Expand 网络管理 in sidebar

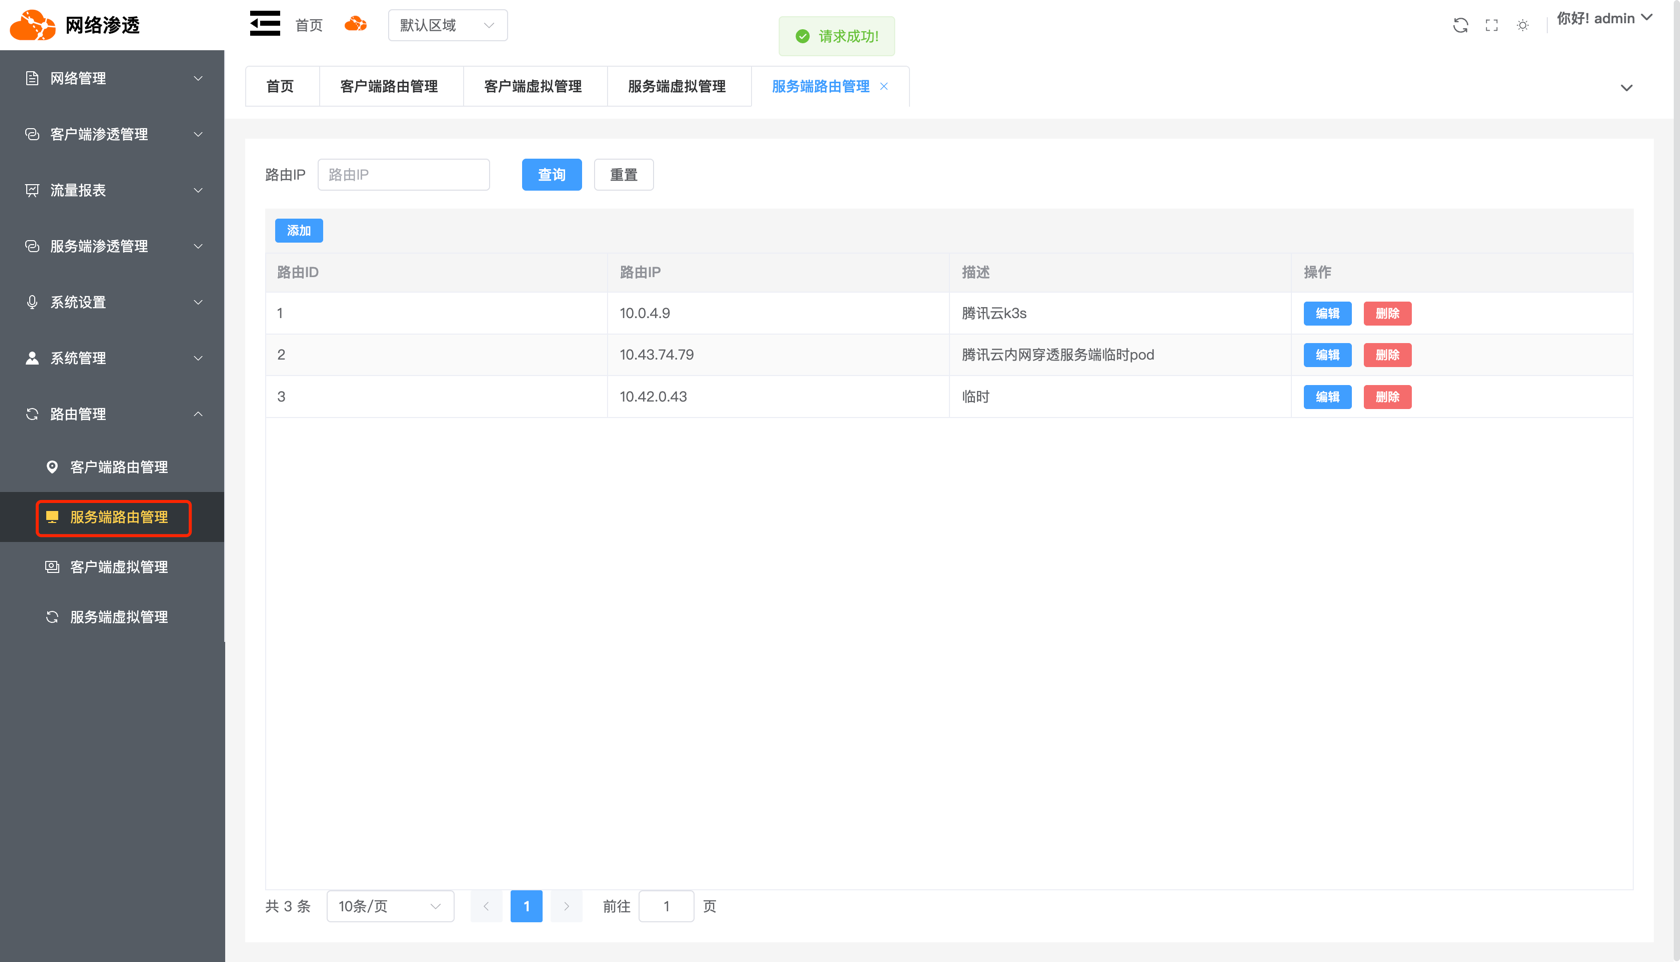click(x=112, y=78)
